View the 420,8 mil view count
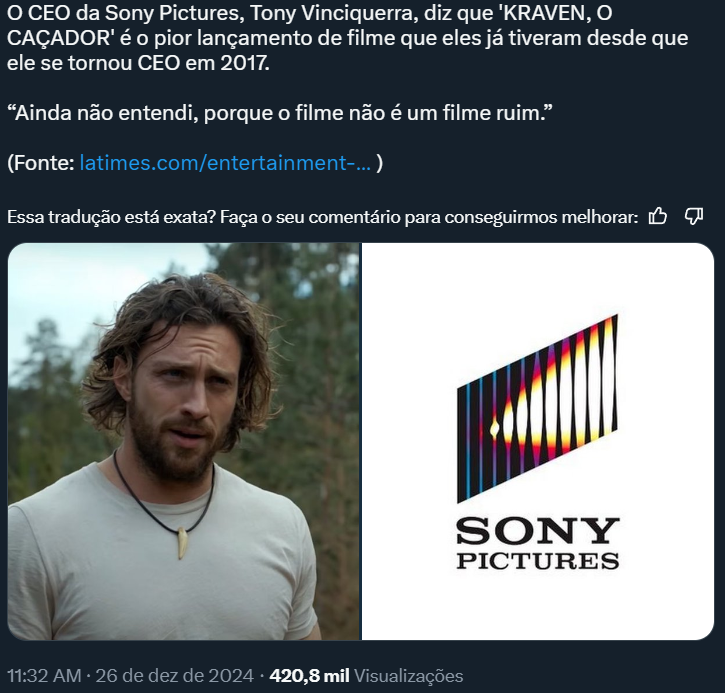725x693 pixels. click(x=309, y=675)
